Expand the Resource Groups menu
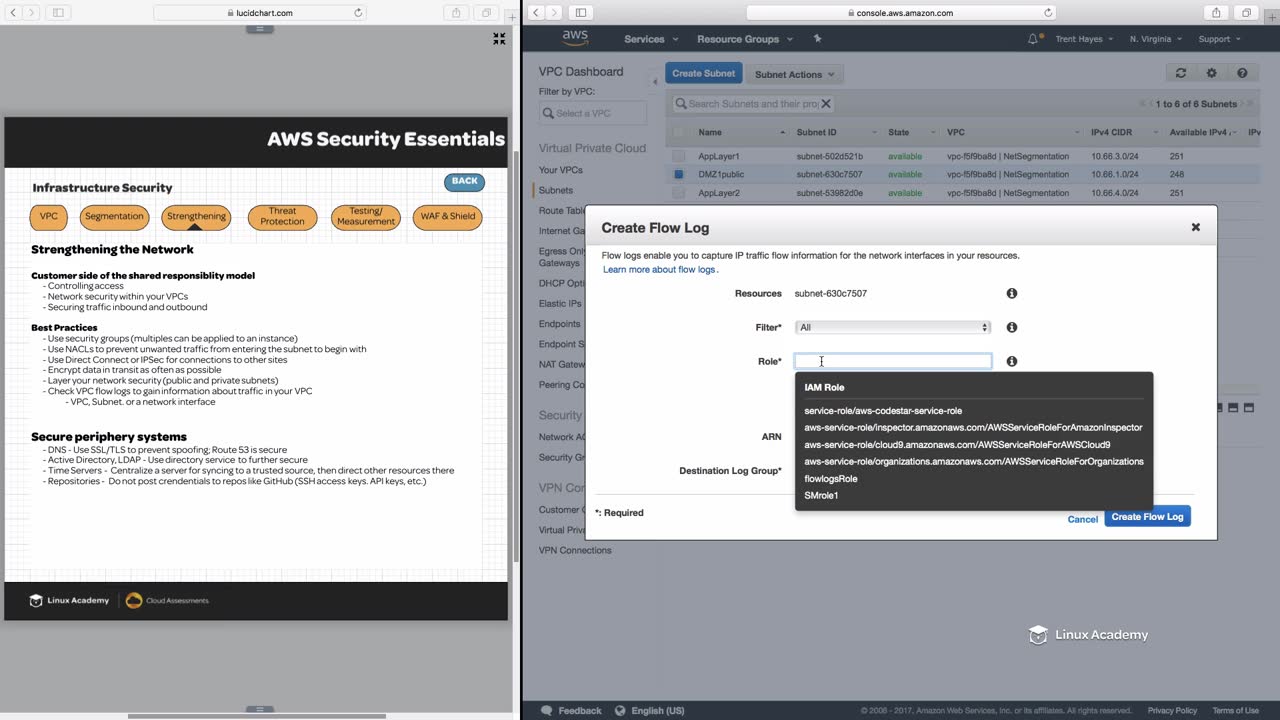 pos(745,39)
